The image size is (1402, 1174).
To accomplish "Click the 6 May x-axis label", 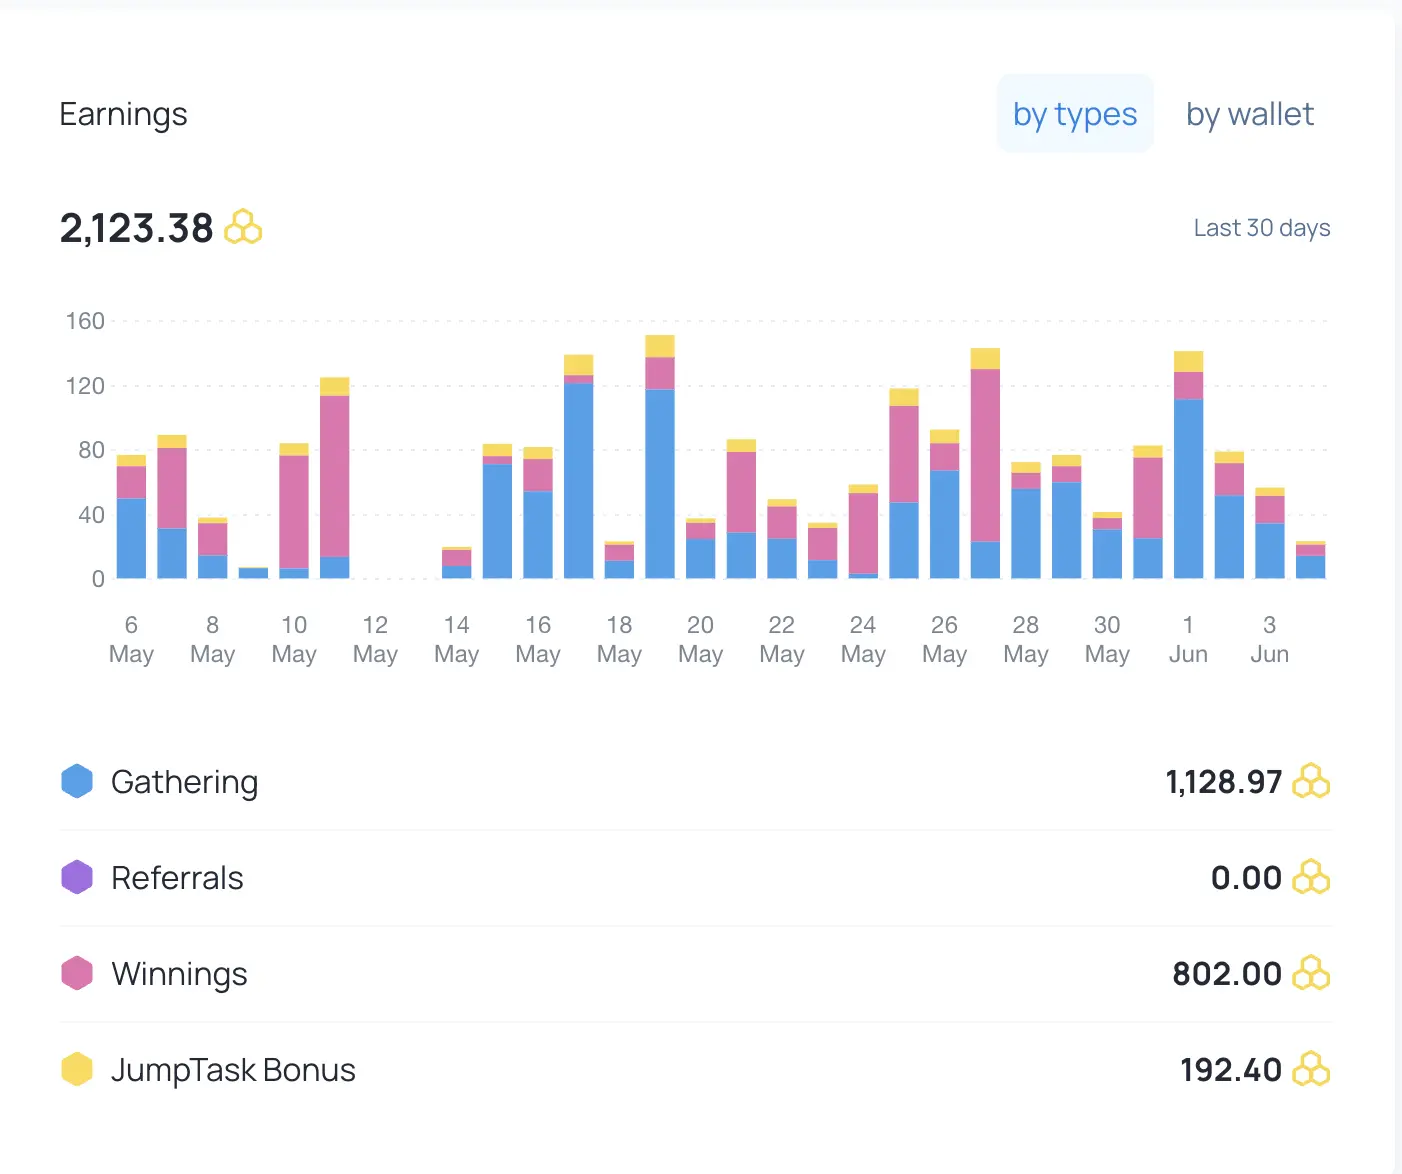I will (x=131, y=640).
